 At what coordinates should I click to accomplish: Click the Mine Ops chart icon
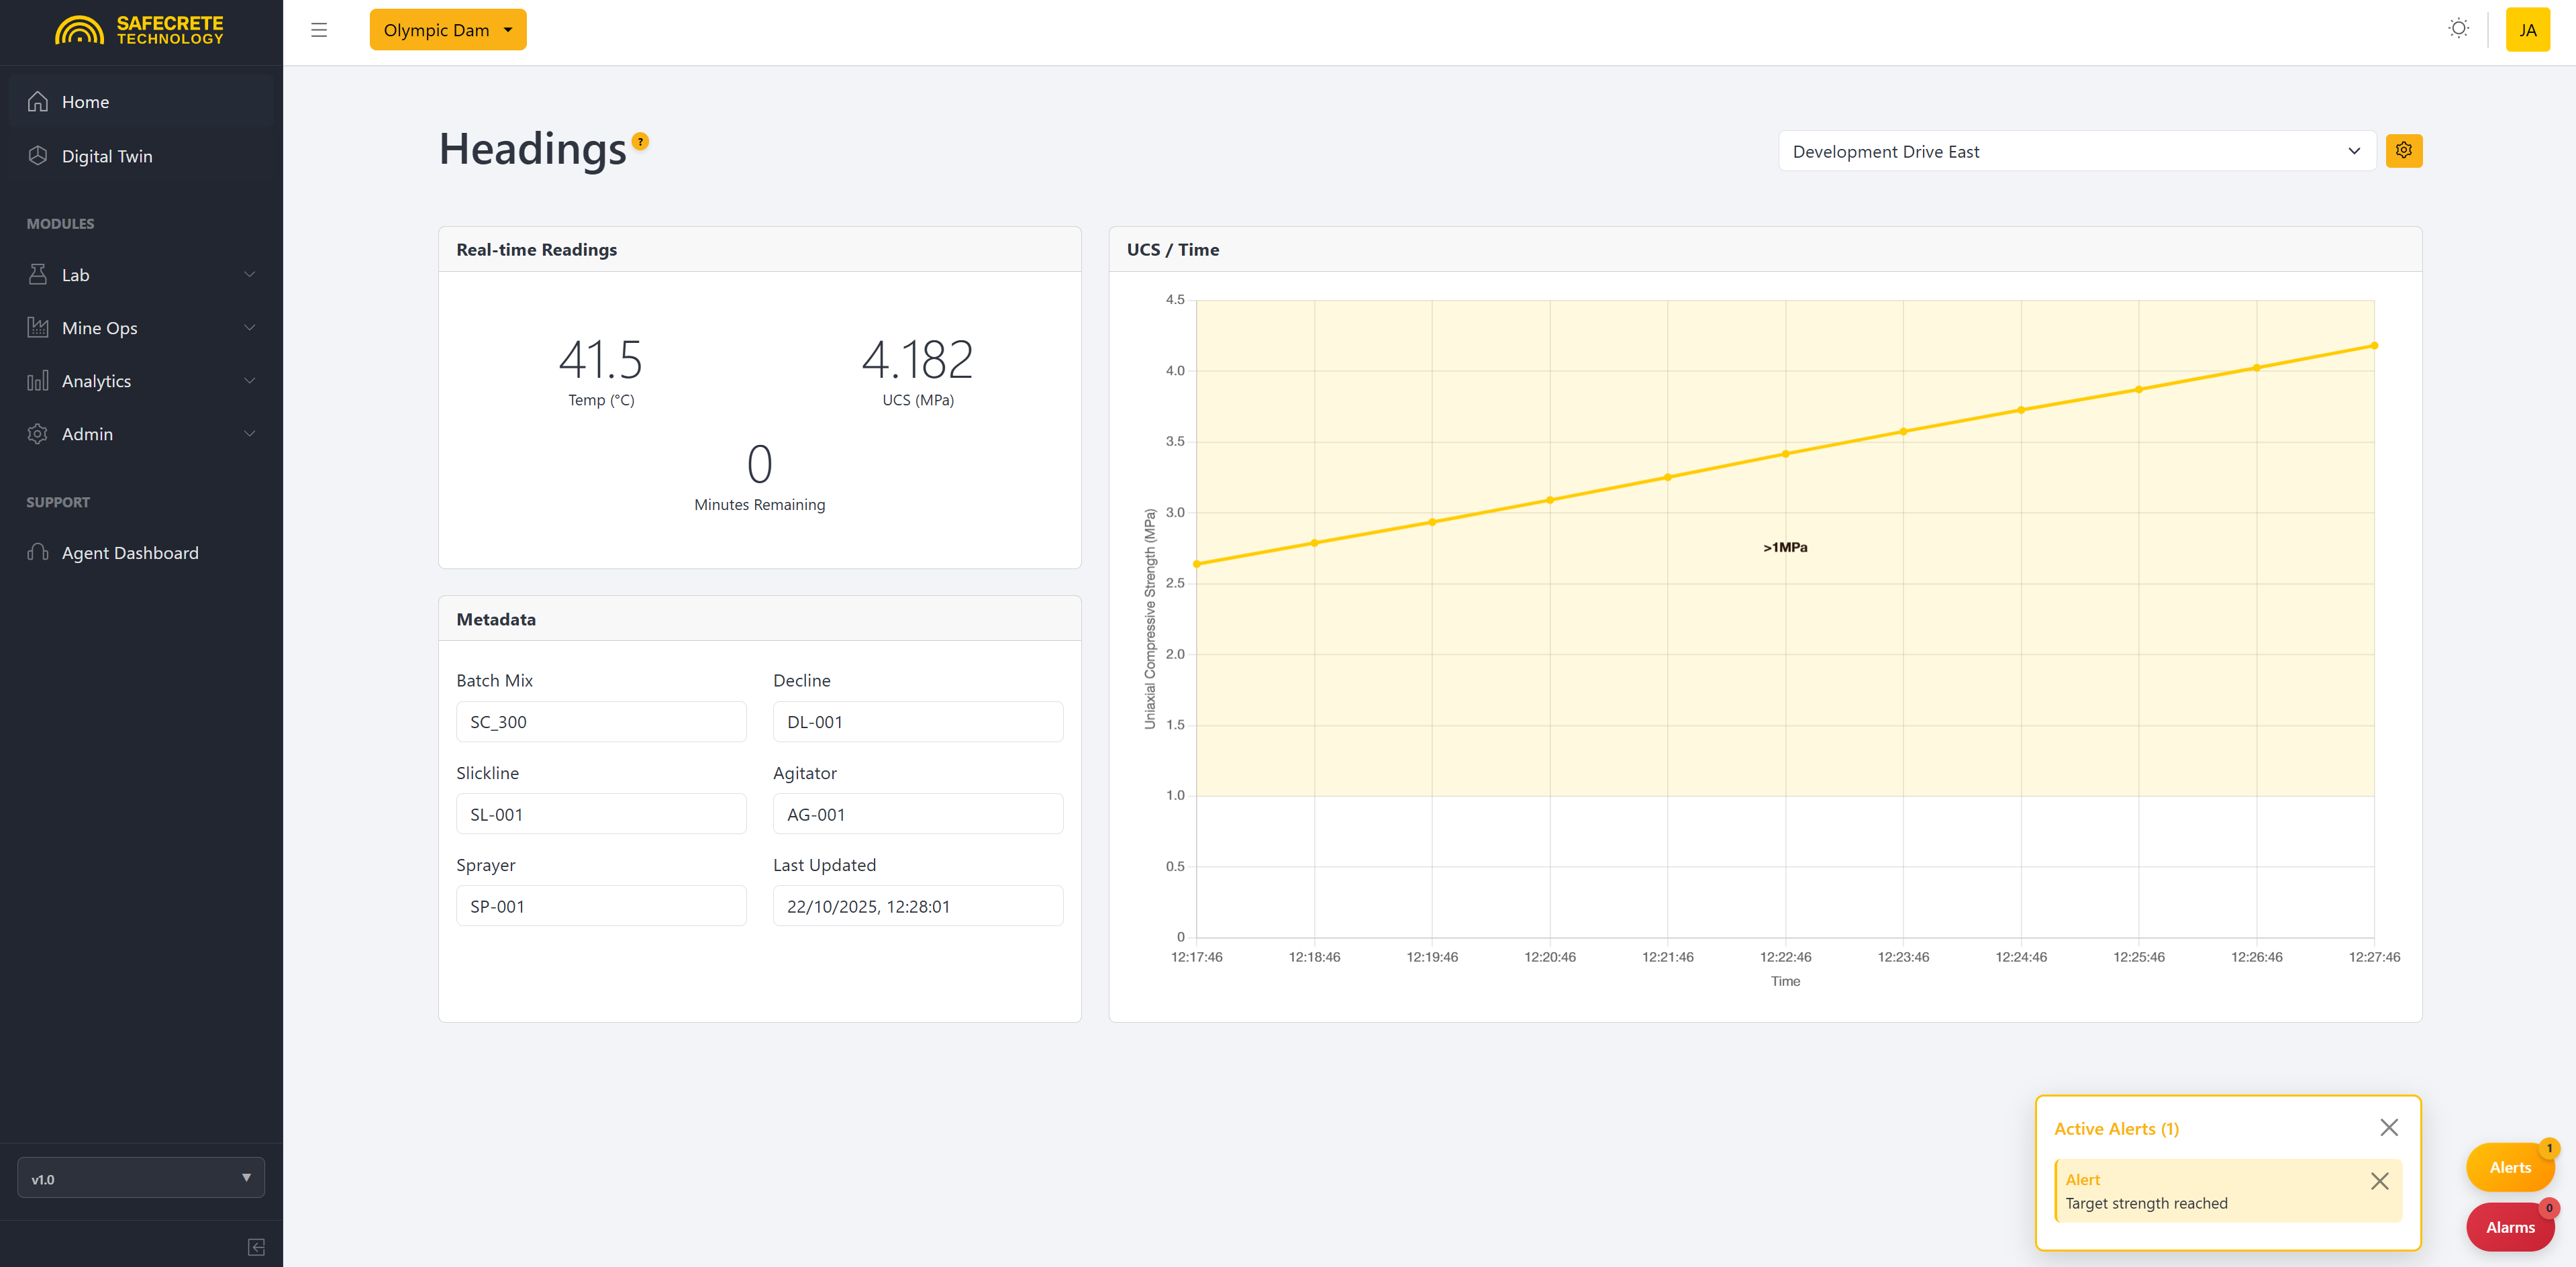pos(37,327)
